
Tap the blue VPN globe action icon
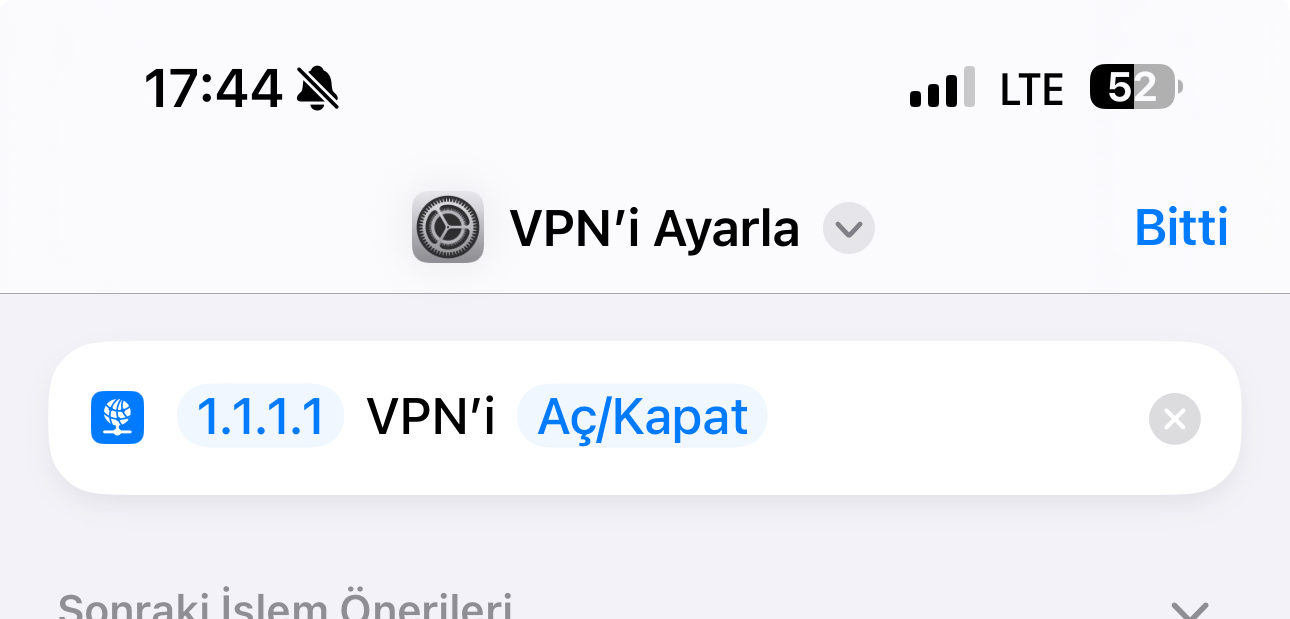[118, 417]
